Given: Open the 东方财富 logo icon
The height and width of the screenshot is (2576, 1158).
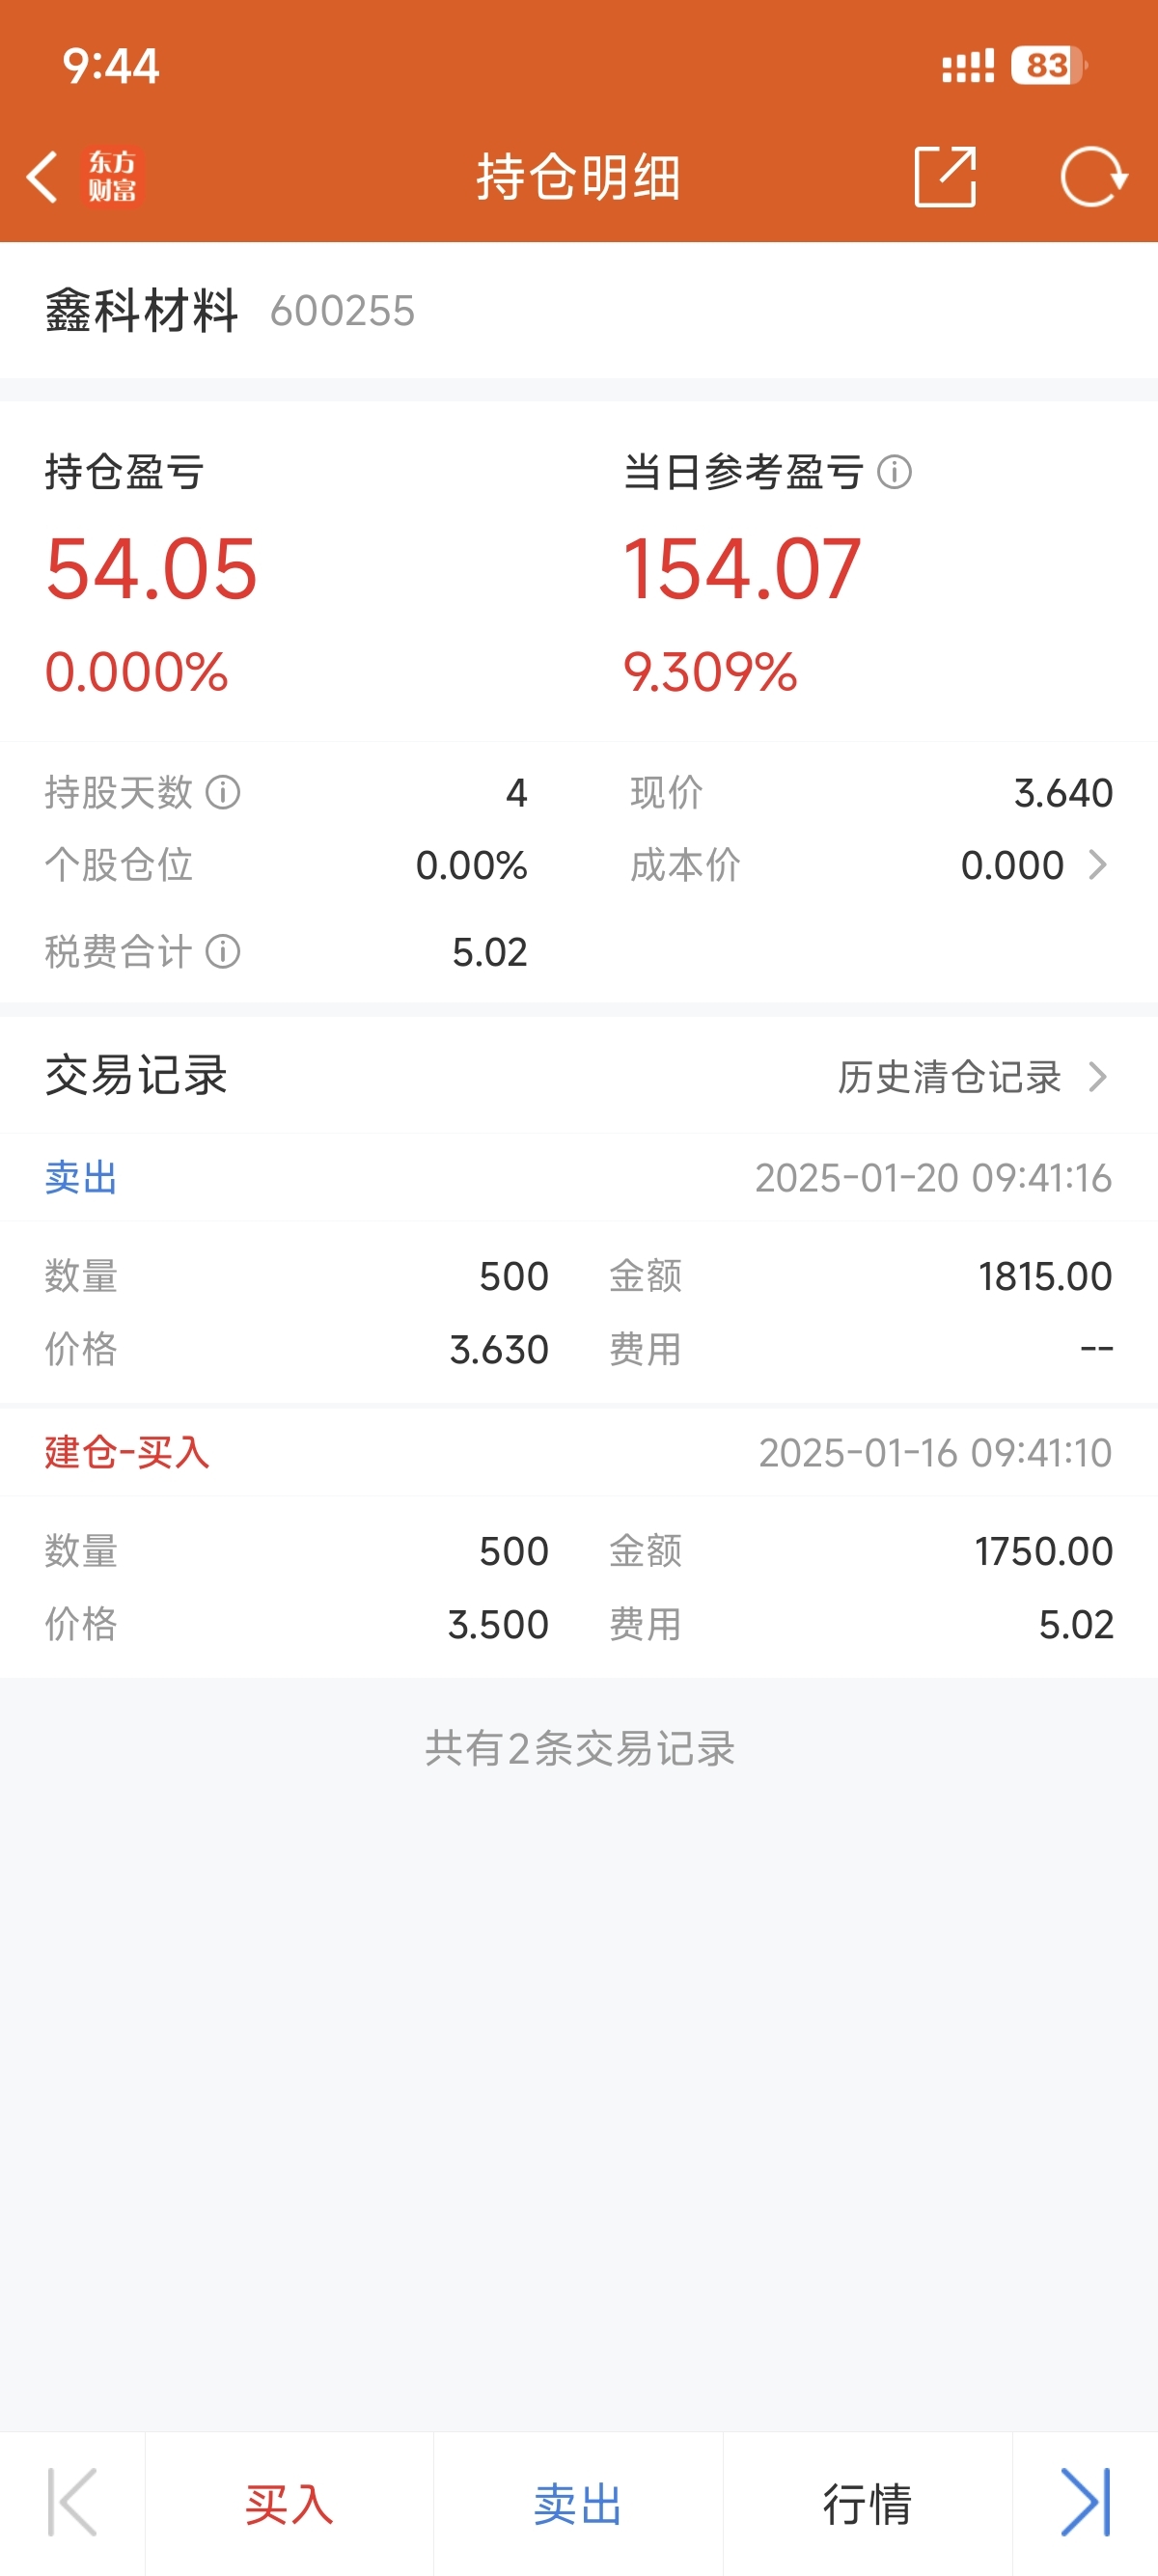Looking at the screenshot, I should point(112,176).
